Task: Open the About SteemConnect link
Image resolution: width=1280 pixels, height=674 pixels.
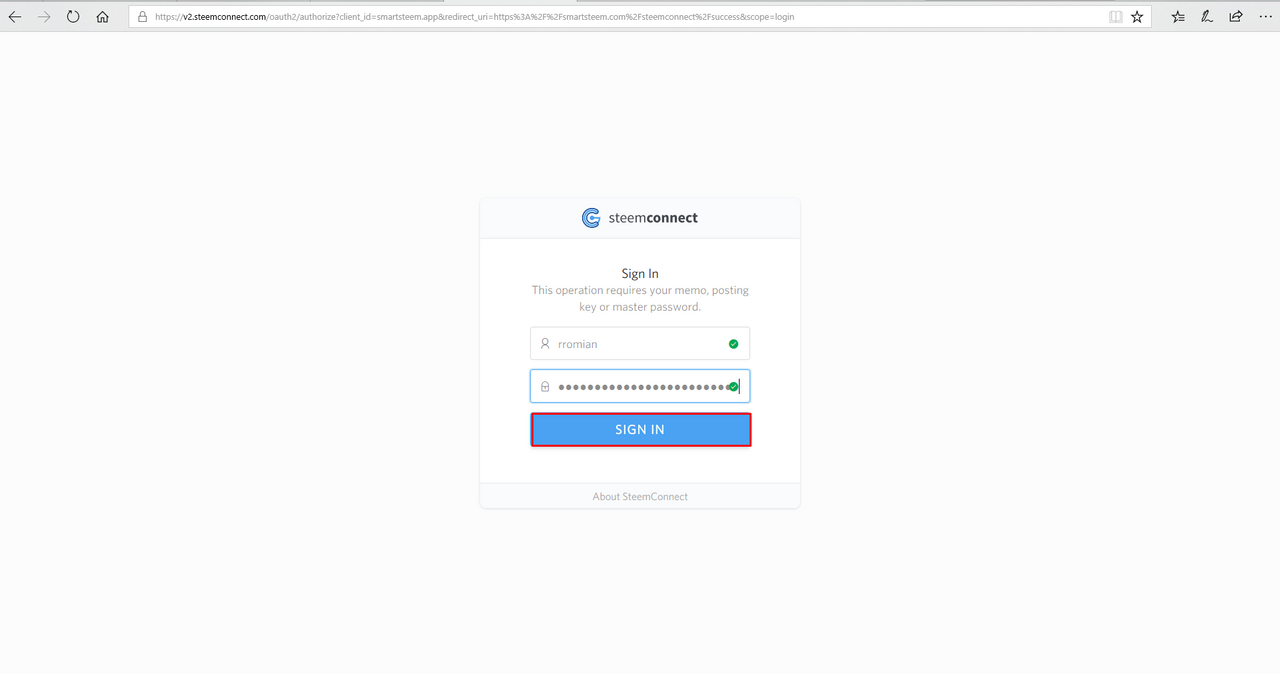Action: (x=640, y=496)
